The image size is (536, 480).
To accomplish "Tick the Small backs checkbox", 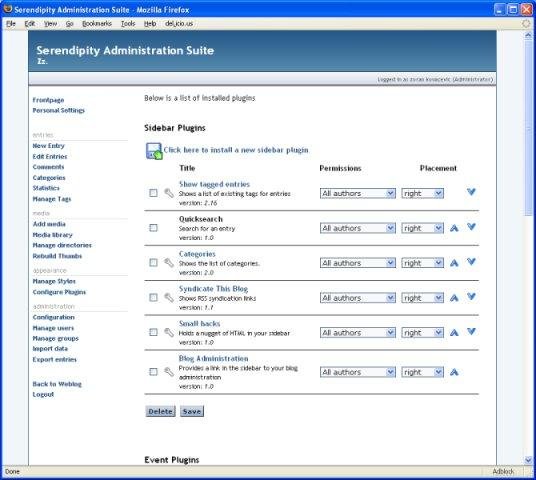I will point(153,332).
